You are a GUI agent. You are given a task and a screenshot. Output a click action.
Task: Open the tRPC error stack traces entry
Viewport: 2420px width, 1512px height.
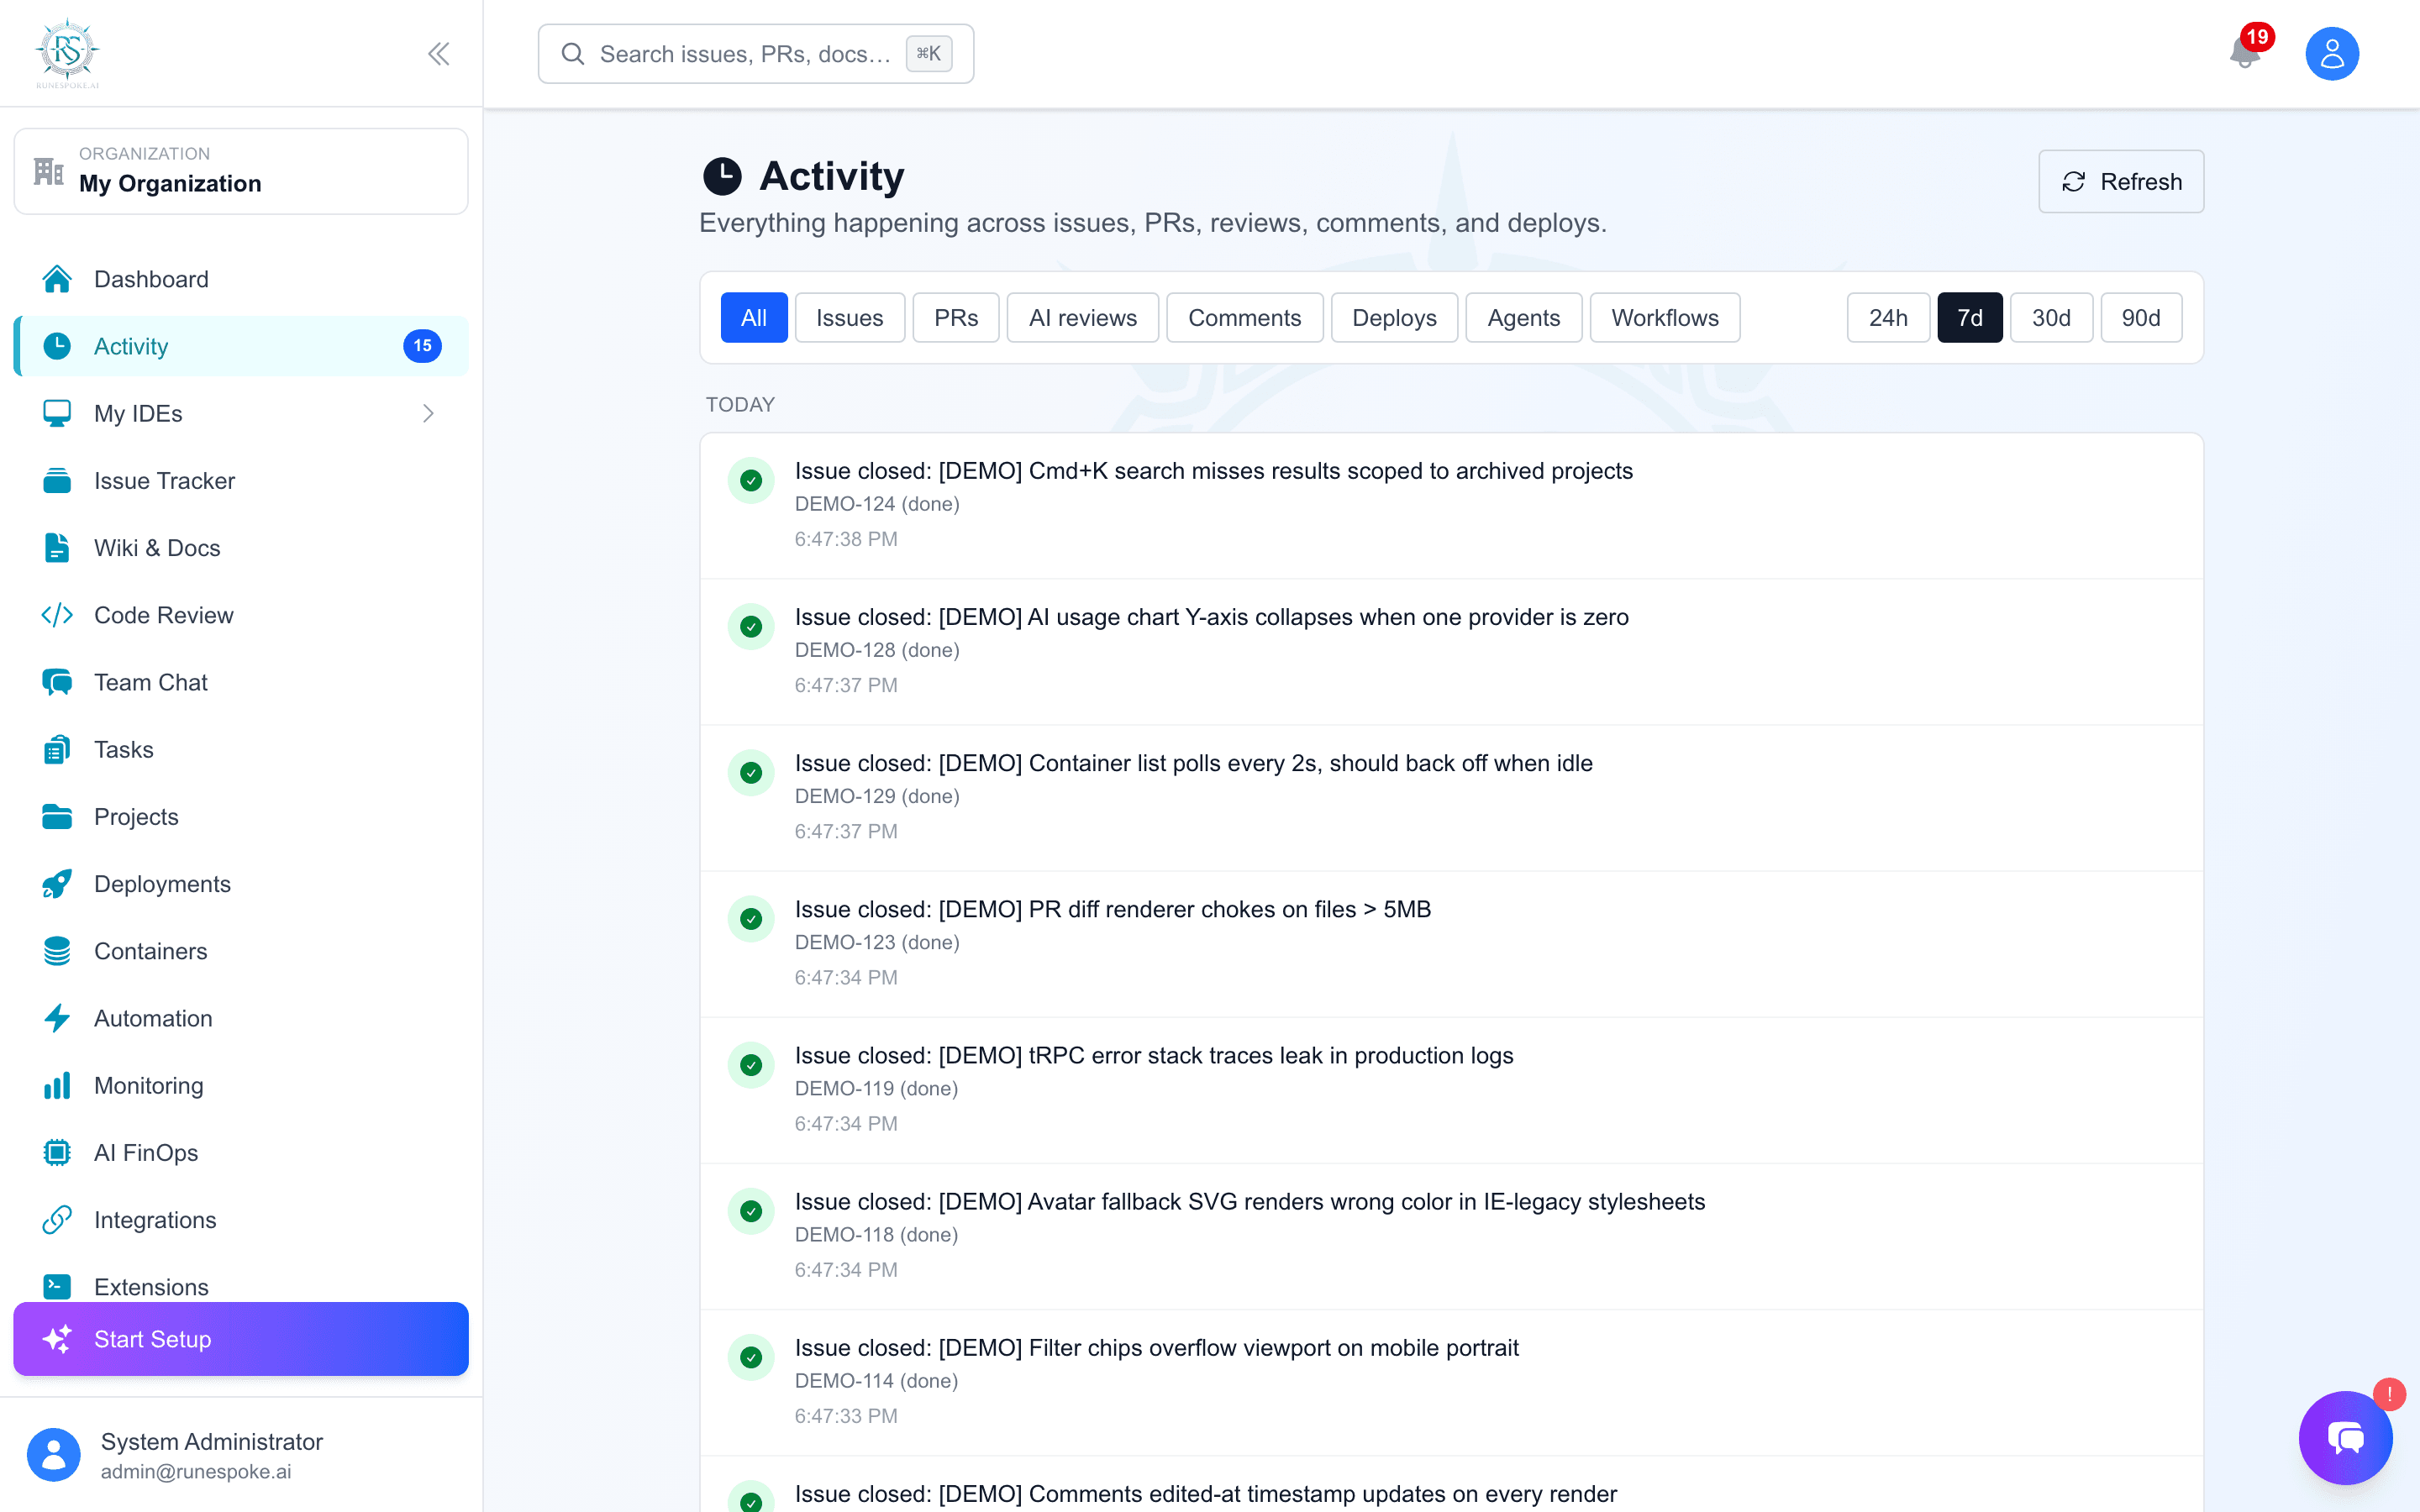point(1452,1089)
